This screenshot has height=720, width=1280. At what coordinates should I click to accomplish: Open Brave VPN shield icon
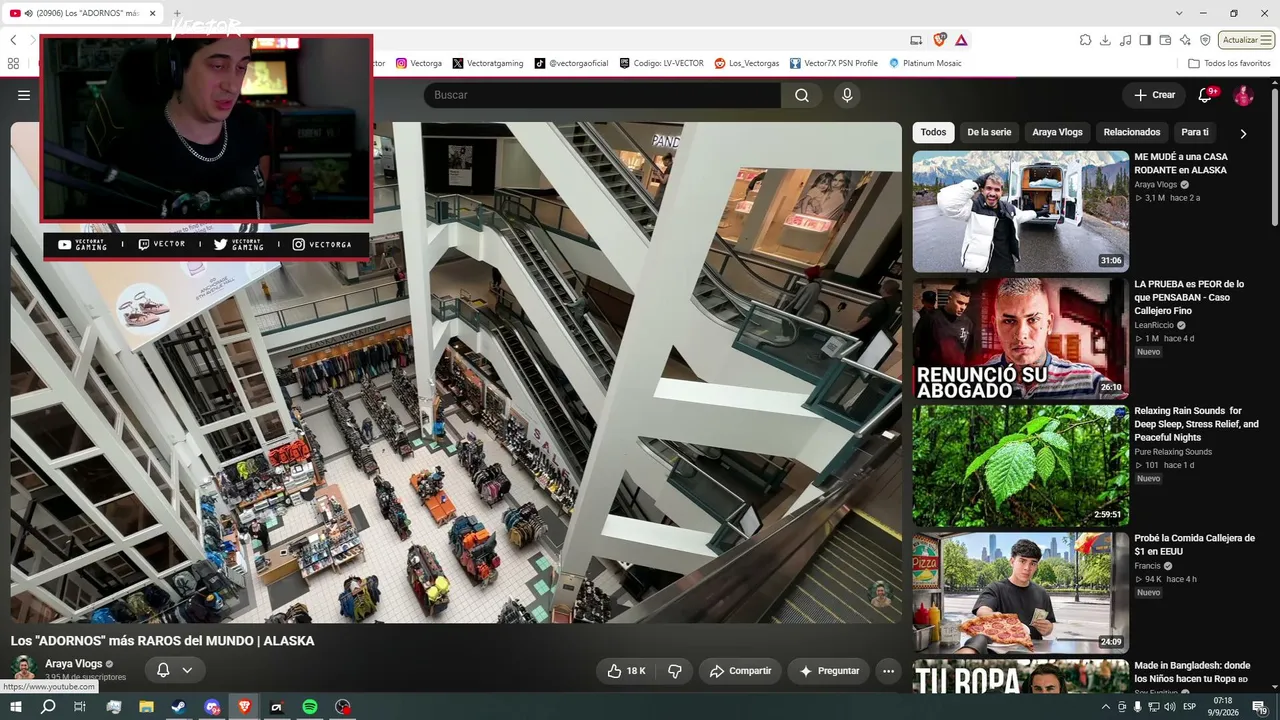[x=1205, y=40]
